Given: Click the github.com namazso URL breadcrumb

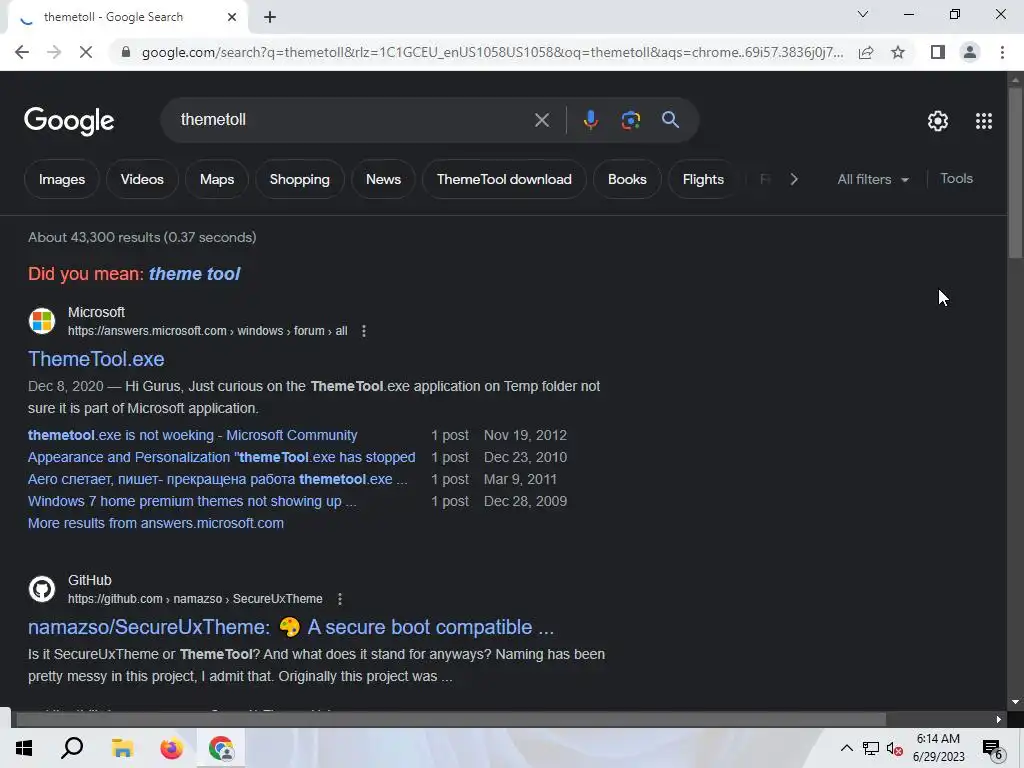Looking at the screenshot, I should (x=195, y=599).
